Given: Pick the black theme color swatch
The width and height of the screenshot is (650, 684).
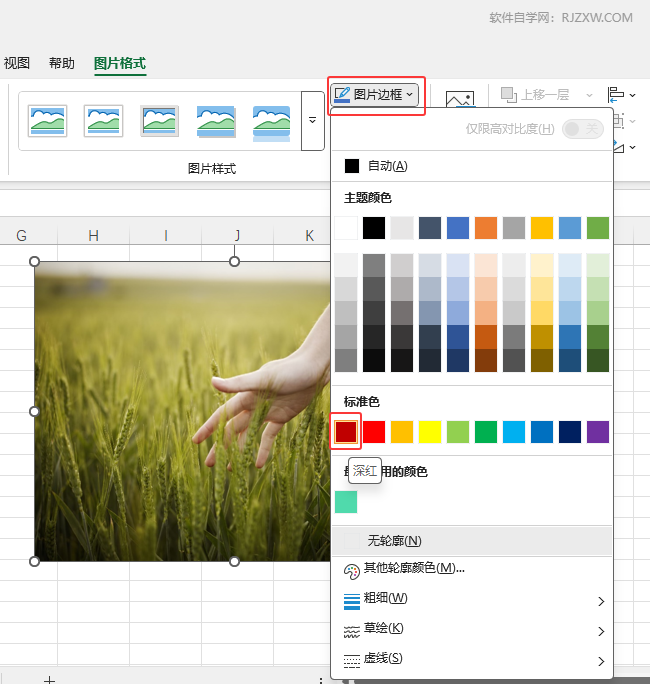Looking at the screenshot, I should coord(374,228).
